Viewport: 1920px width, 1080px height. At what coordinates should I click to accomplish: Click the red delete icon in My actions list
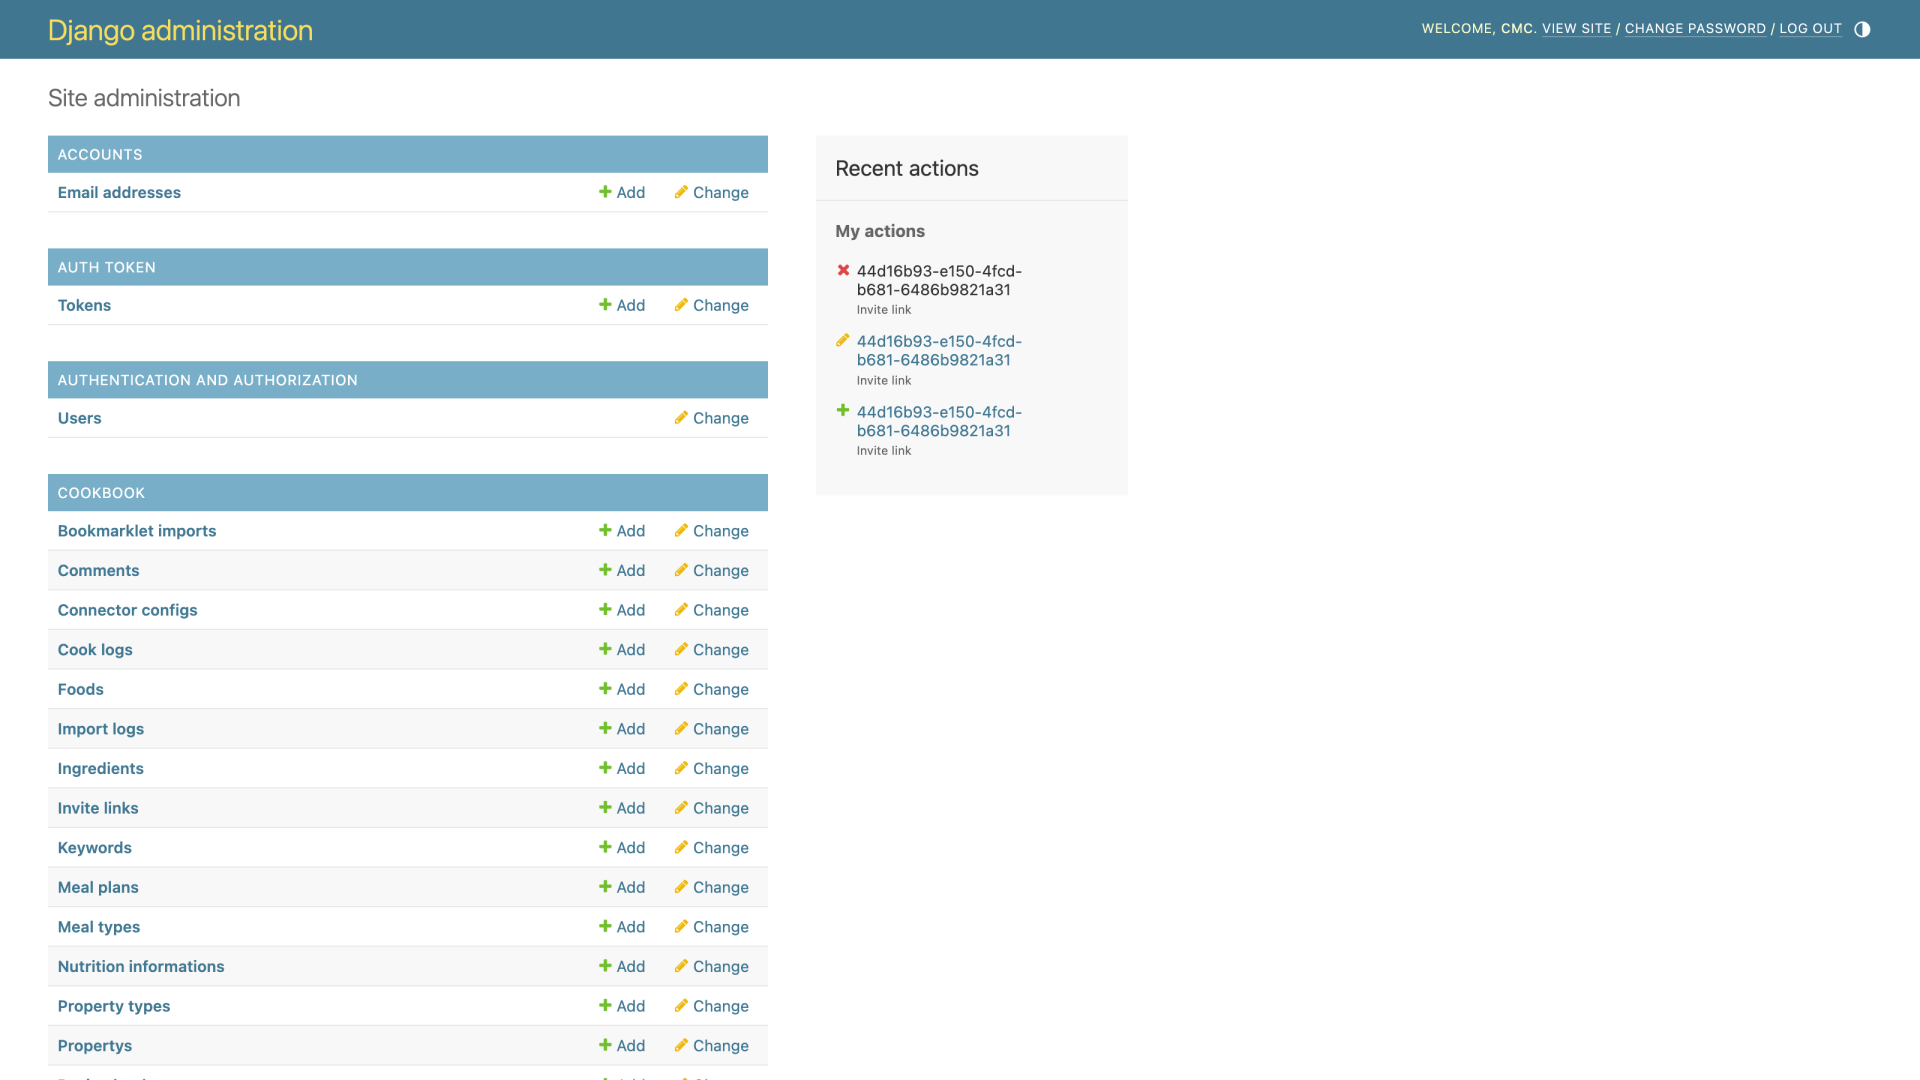pyautogui.click(x=843, y=269)
